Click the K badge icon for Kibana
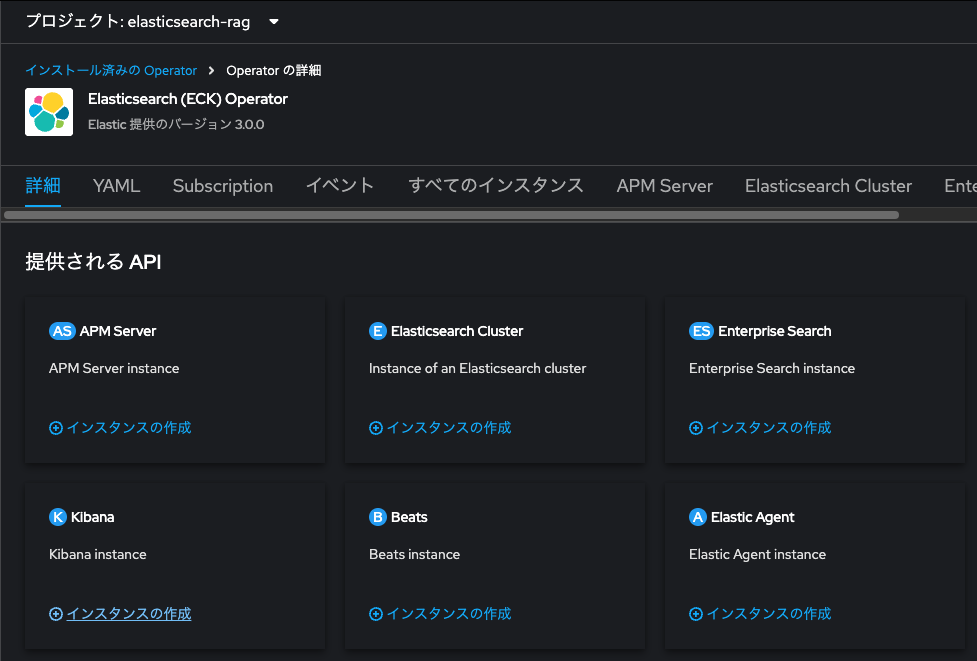This screenshot has height=661, width=977. point(58,517)
